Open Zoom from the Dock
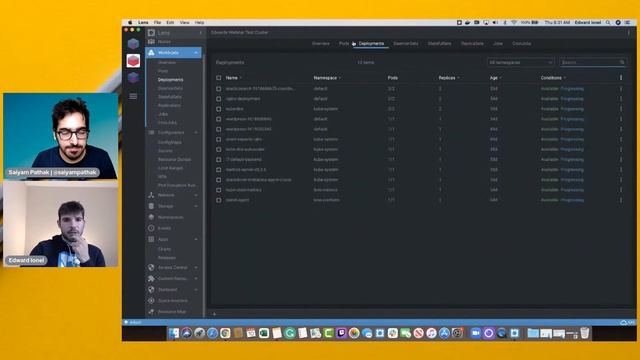Image resolution: width=640 pixels, height=360 pixels. pos(476,333)
